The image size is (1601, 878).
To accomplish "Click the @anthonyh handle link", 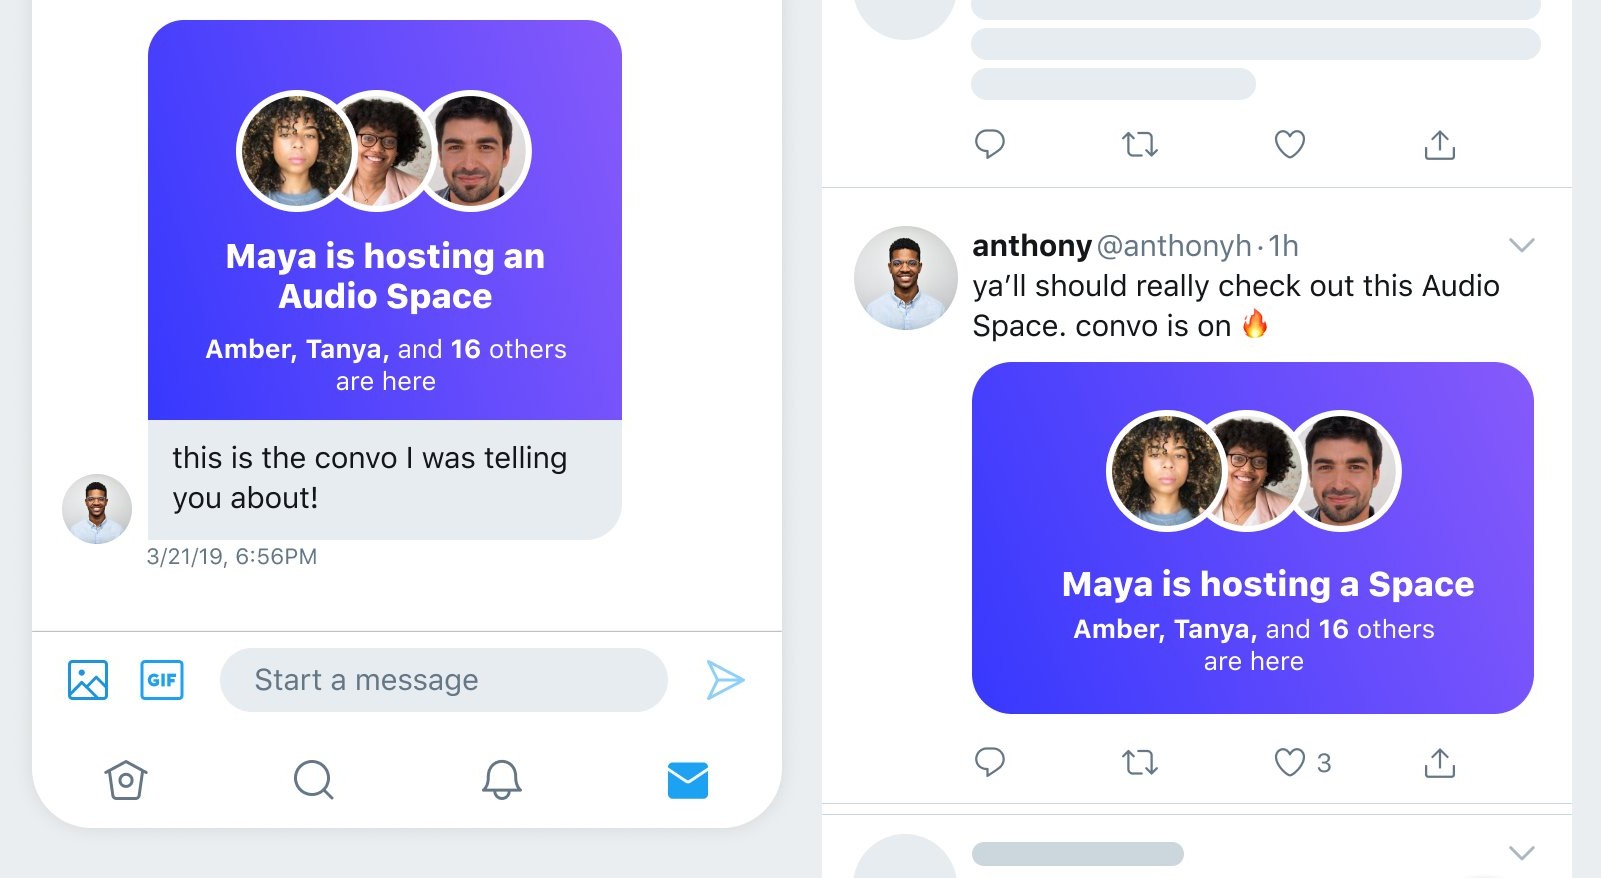I will (x=1174, y=246).
